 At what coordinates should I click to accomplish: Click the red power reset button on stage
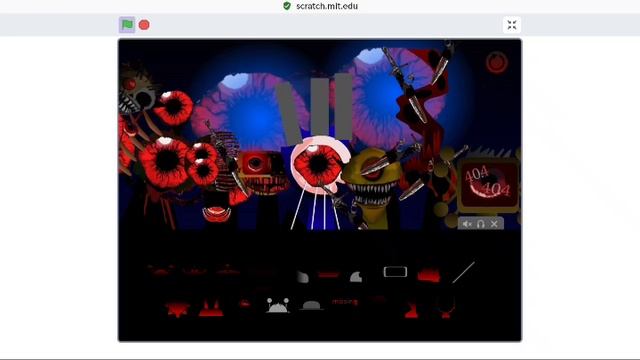point(497,62)
